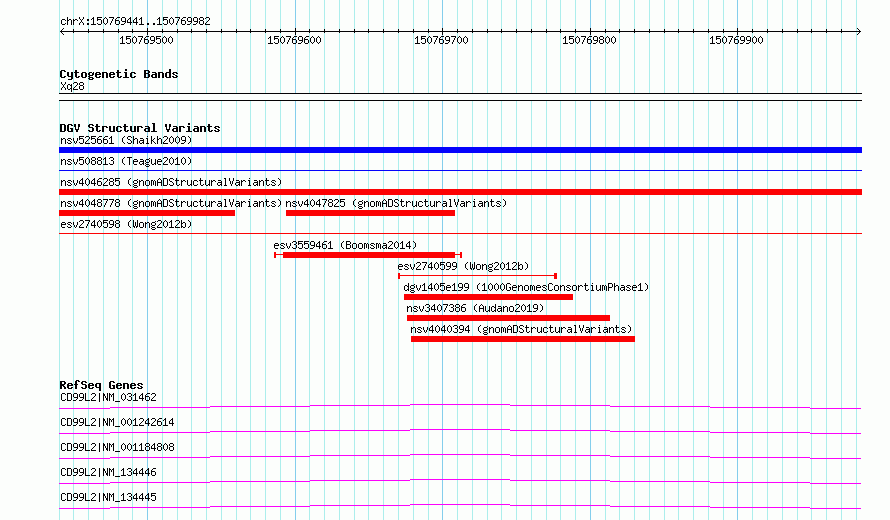Click the esv3559461 (Boomsma2014) variant bar

pos(368,255)
